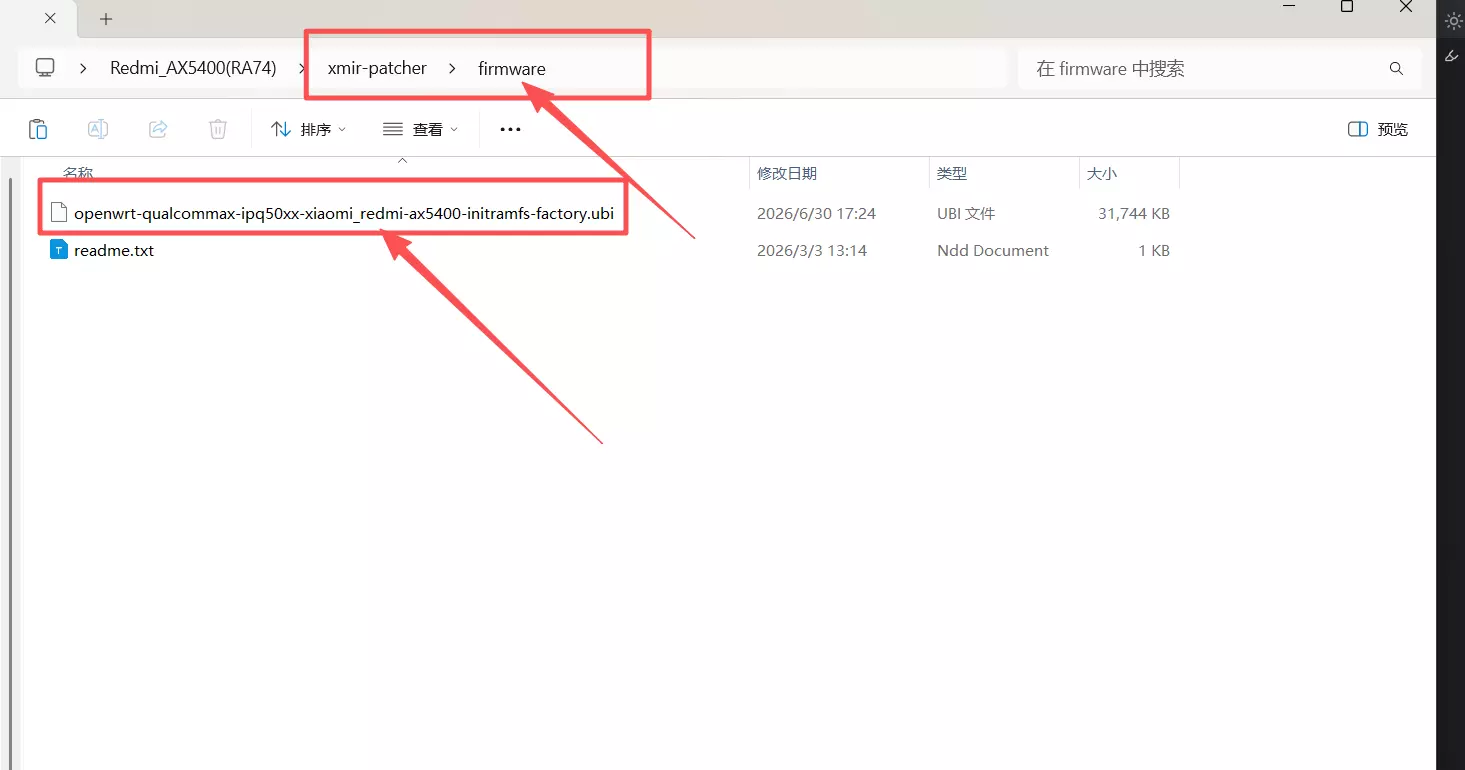Click the Rename toolbar icon
The height and width of the screenshot is (770, 1465).
(x=98, y=129)
